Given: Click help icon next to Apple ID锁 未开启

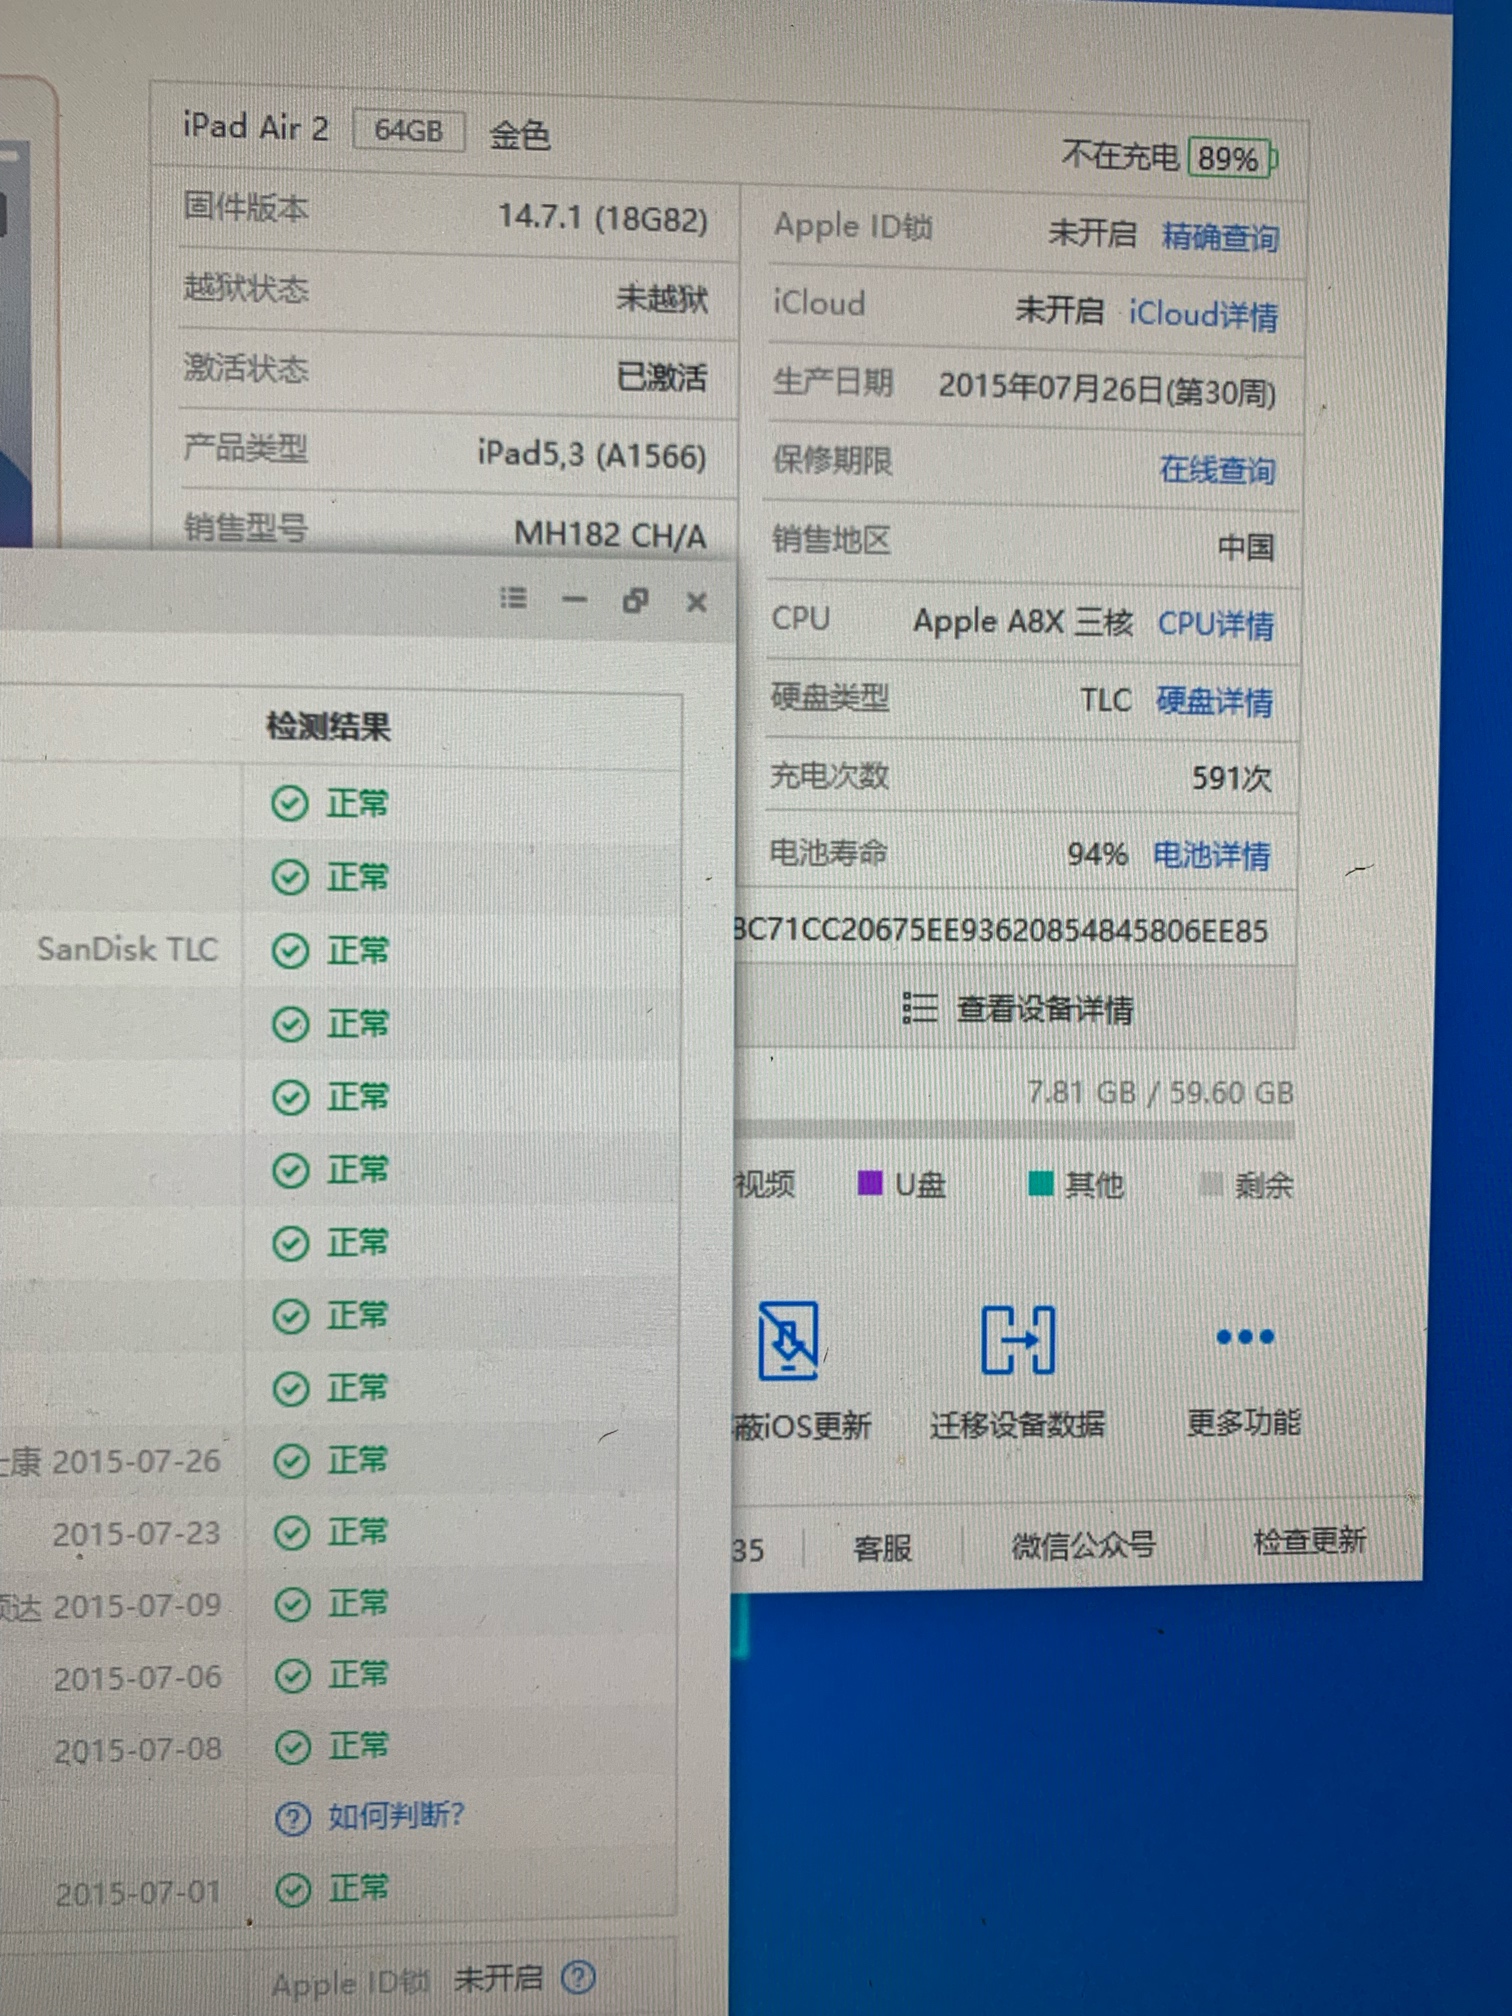Looking at the screenshot, I should (578, 1976).
